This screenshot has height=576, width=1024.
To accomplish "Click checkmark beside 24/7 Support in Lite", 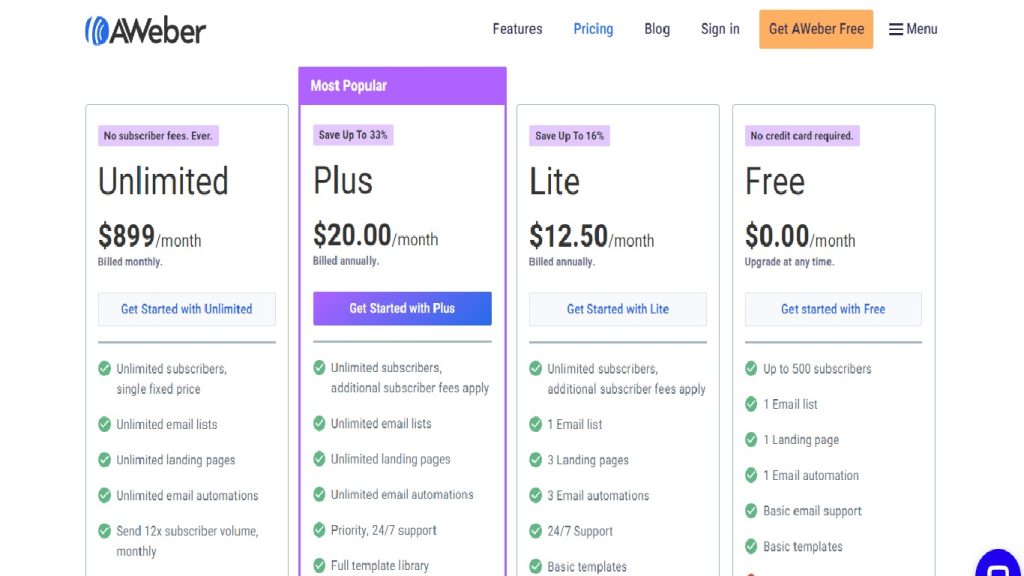I will coord(536,531).
